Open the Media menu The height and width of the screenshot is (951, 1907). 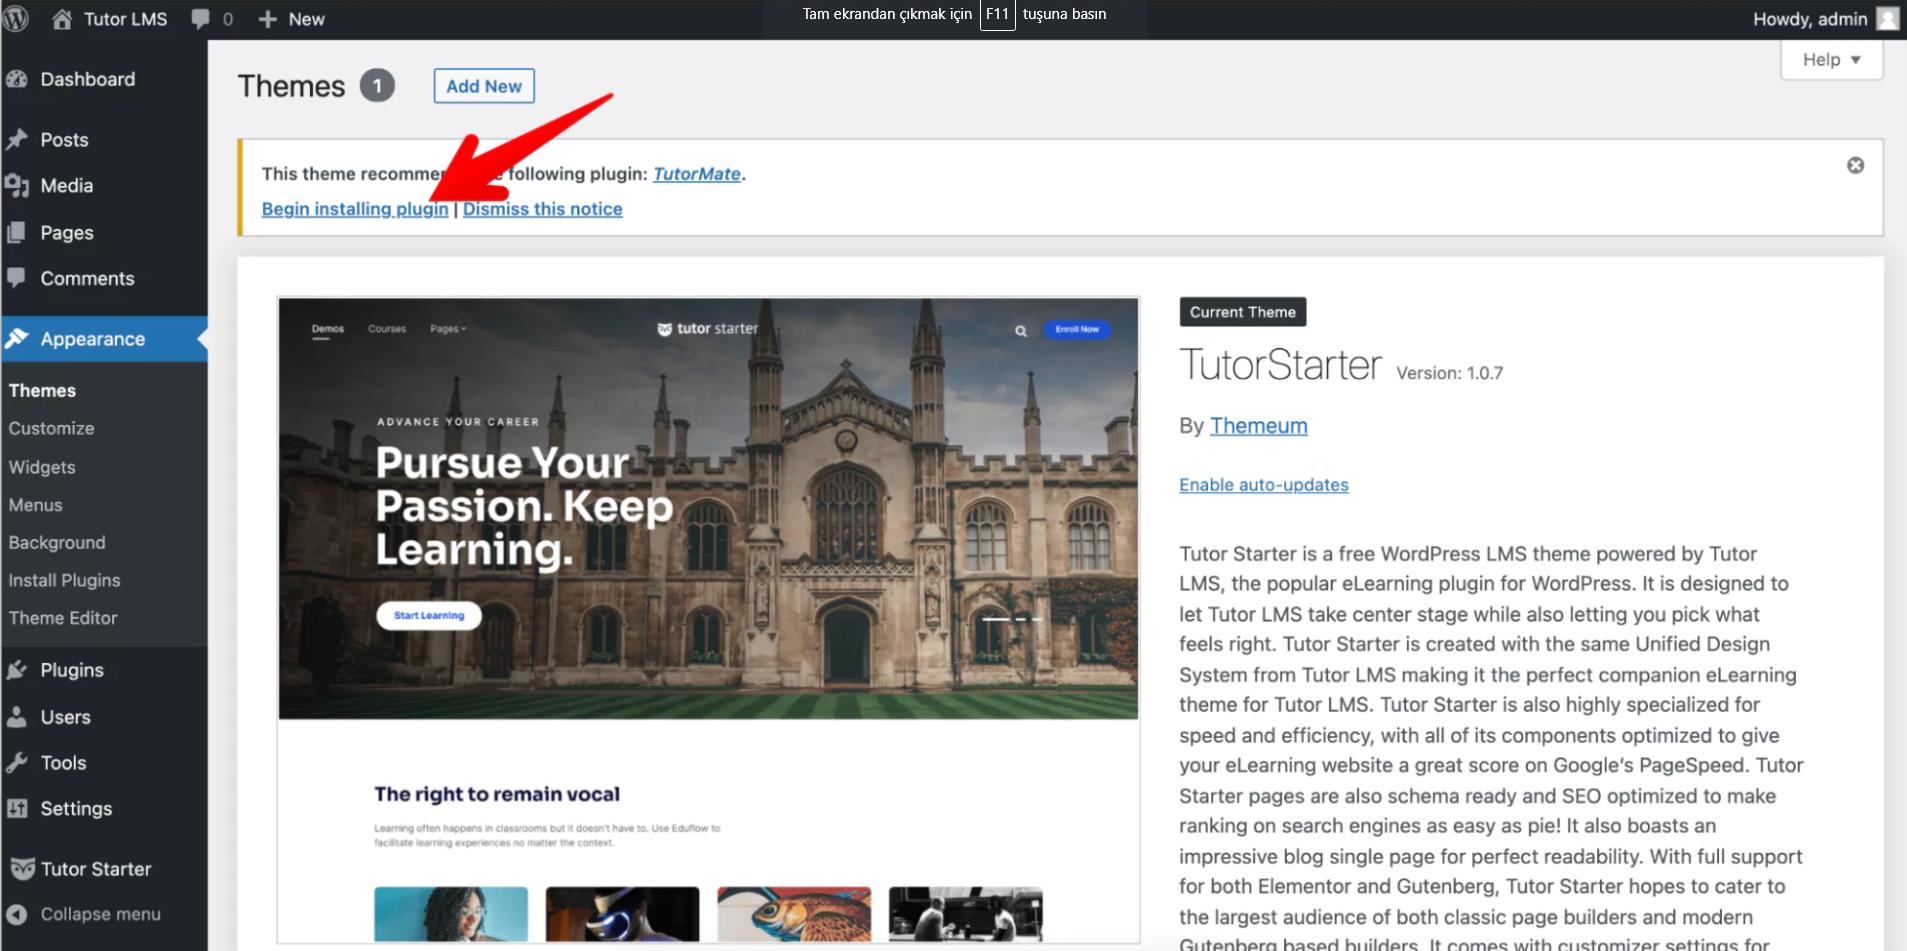coord(66,186)
